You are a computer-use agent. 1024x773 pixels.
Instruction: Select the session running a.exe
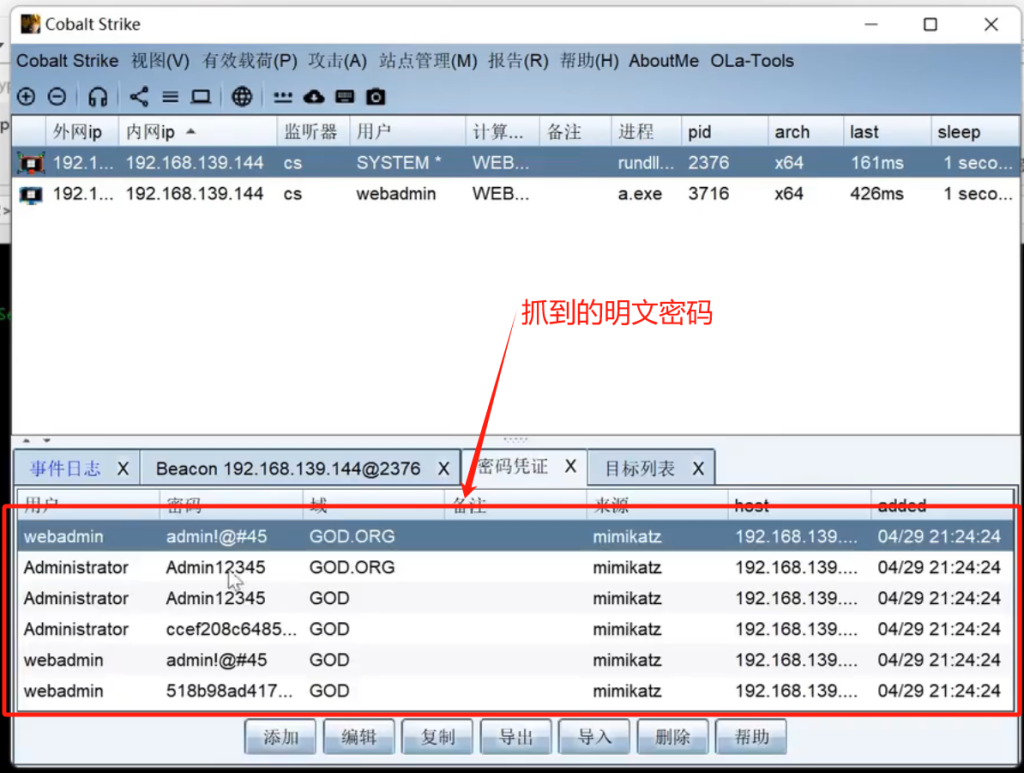point(516,194)
